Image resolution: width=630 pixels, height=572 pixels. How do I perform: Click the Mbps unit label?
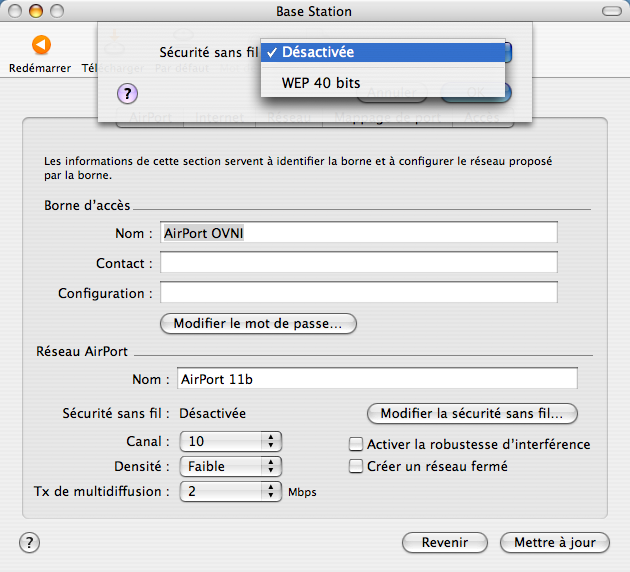click(x=302, y=492)
